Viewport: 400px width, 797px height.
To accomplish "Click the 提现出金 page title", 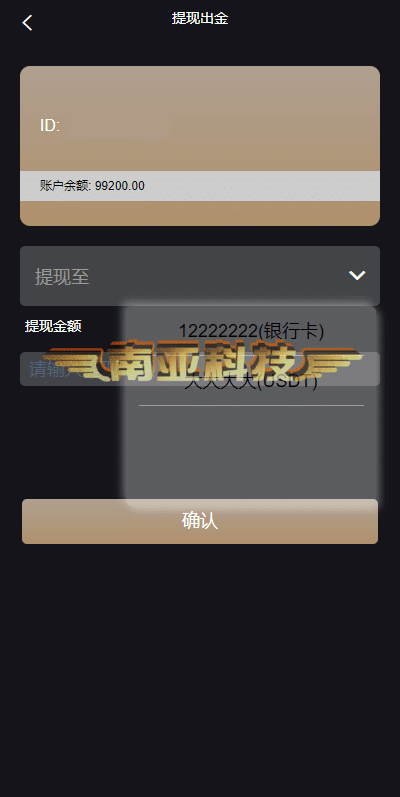I will click(x=200, y=19).
